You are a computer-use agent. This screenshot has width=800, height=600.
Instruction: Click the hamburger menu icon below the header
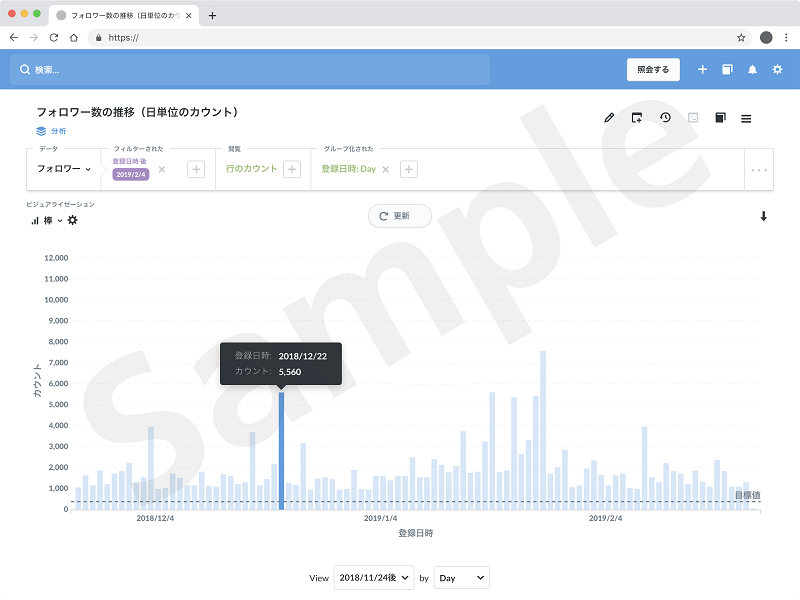coord(746,118)
